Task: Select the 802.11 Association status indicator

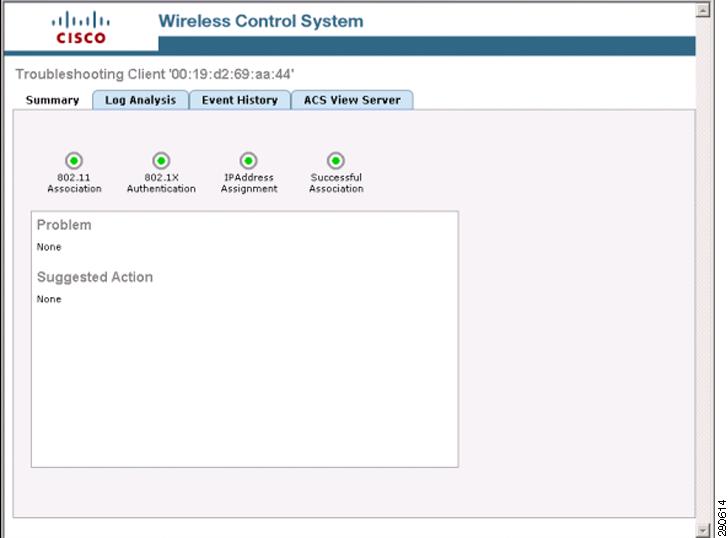Action: coord(74,161)
